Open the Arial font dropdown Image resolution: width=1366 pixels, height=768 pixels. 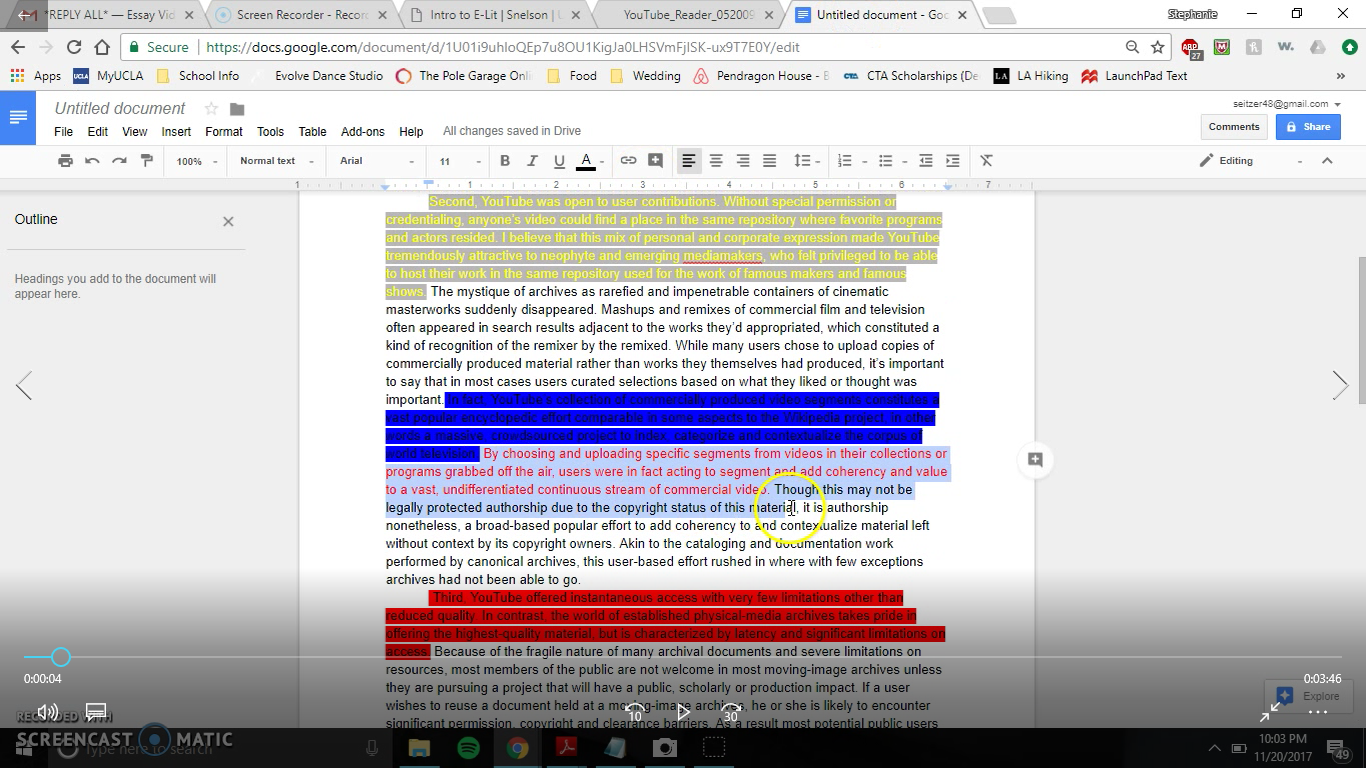pos(376,161)
